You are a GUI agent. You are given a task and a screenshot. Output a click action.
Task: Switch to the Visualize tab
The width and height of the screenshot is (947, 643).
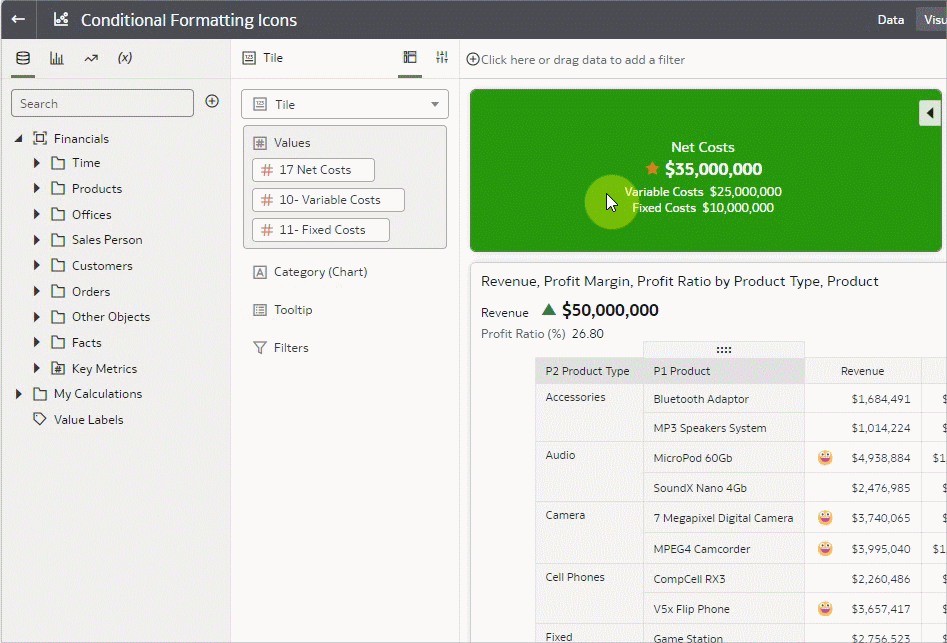click(933, 19)
